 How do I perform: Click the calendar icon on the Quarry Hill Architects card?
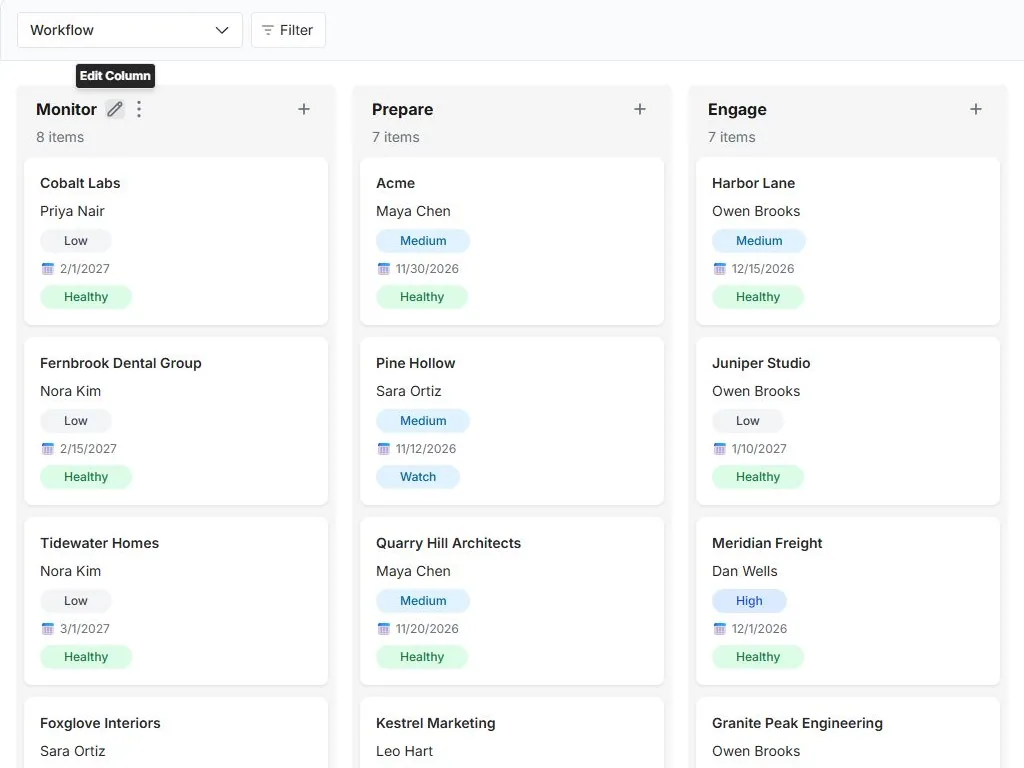pos(383,629)
